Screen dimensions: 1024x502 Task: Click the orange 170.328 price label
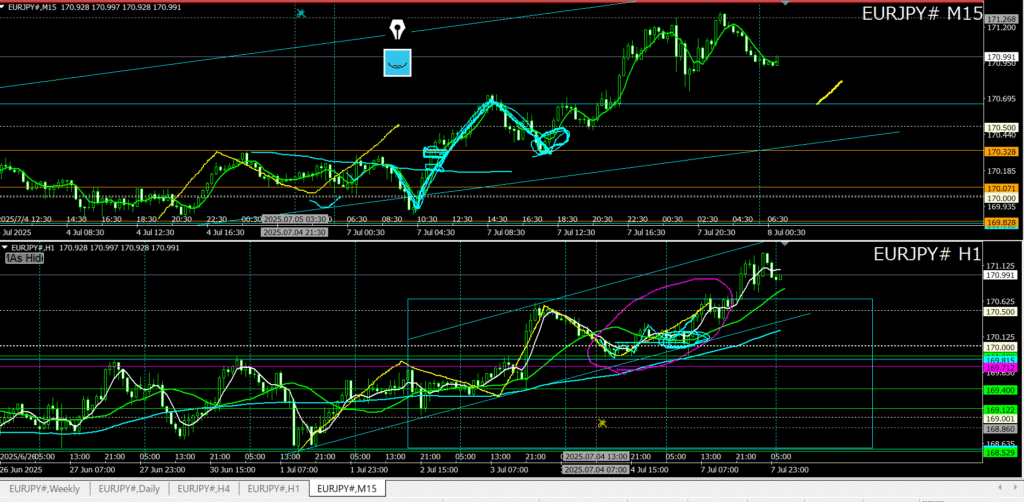(1001, 151)
